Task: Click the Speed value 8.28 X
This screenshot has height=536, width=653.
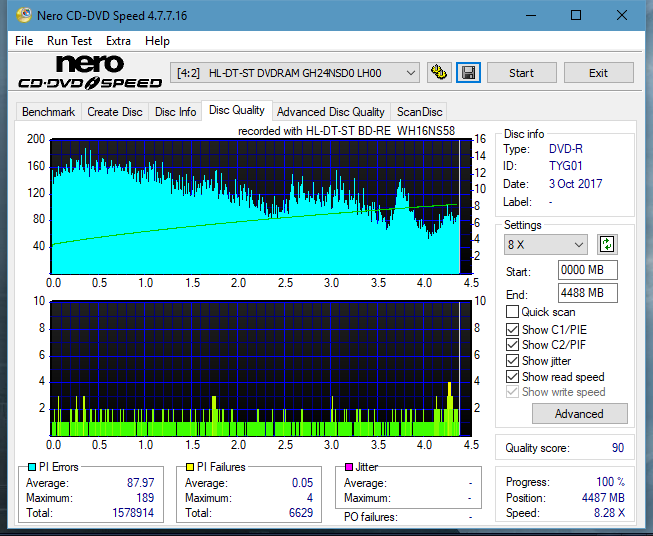Action: (x=610, y=513)
